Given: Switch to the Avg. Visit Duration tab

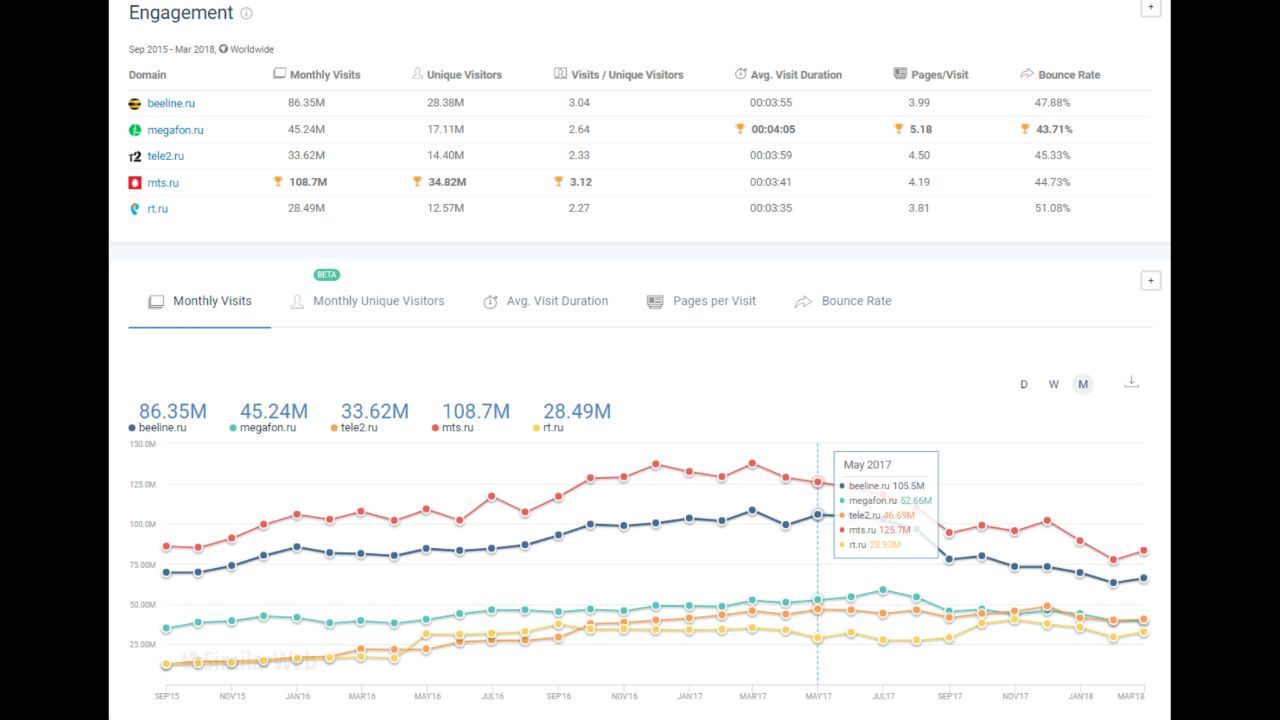Looking at the screenshot, I should (x=546, y=301).
